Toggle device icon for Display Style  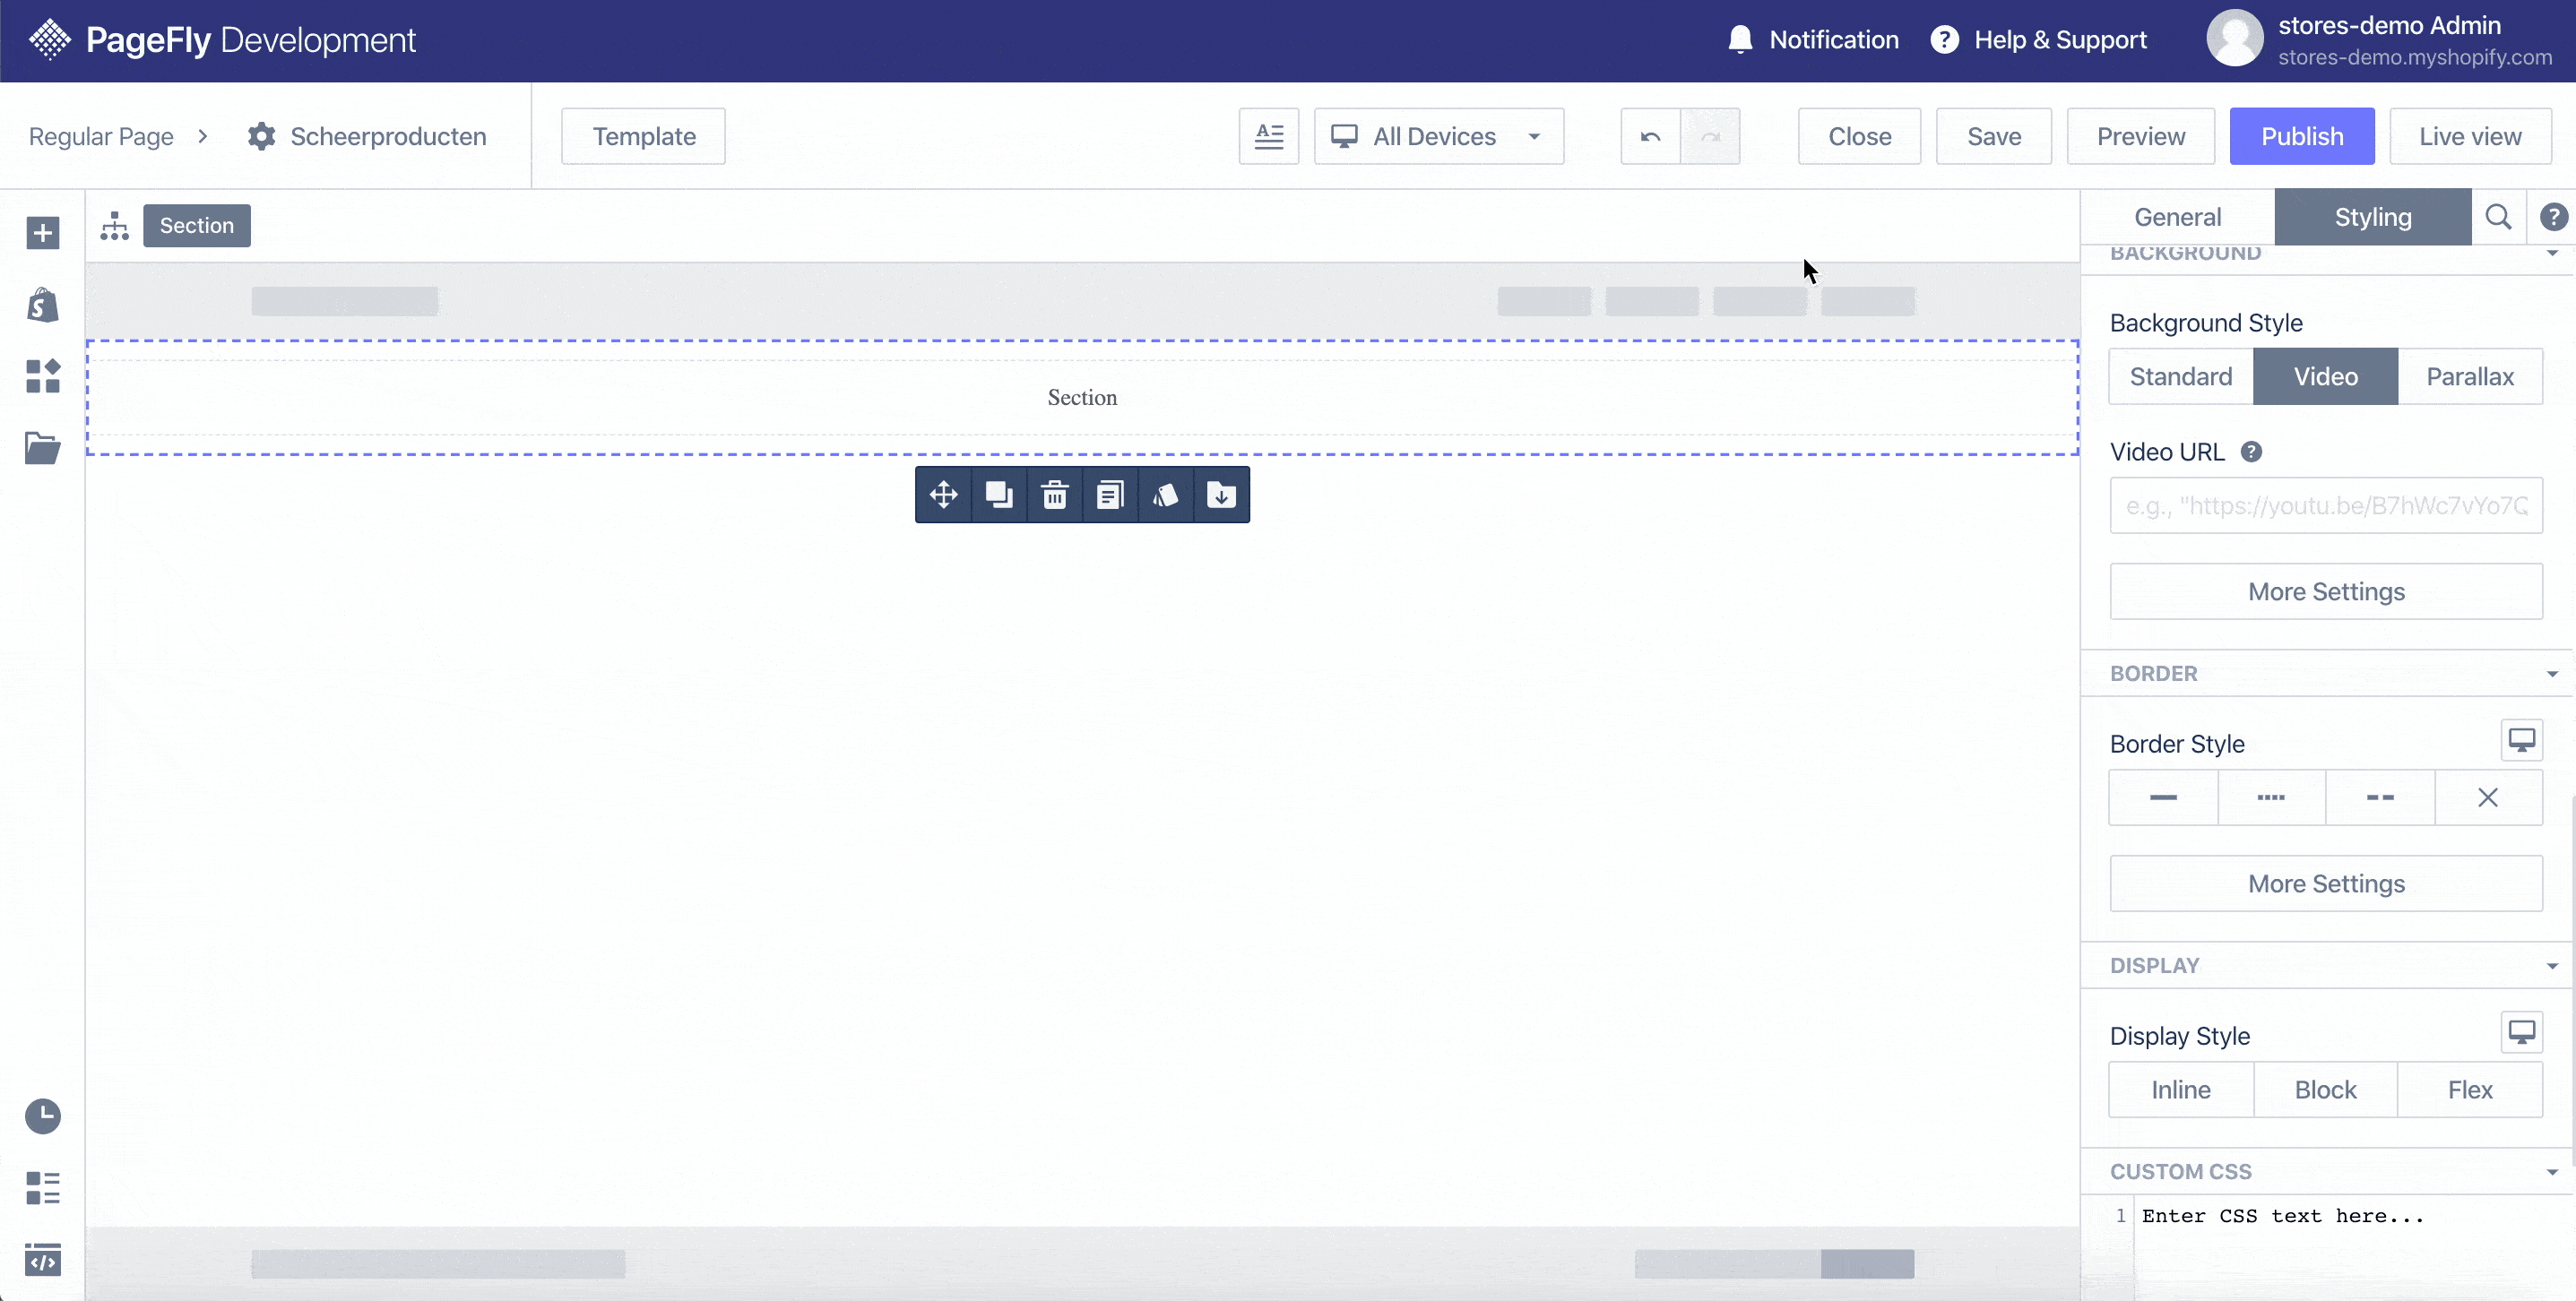2521,1032
